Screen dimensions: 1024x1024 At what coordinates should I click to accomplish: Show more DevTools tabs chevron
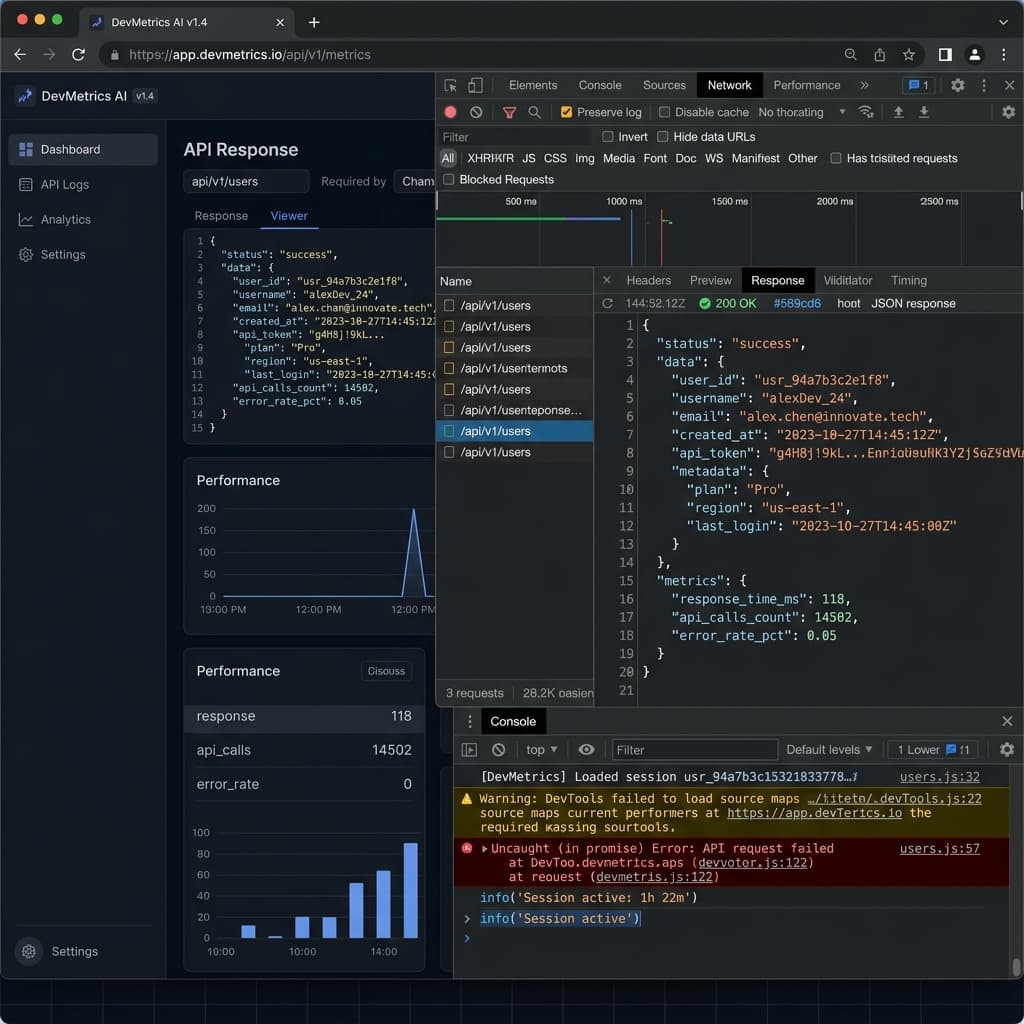[865, 86]
